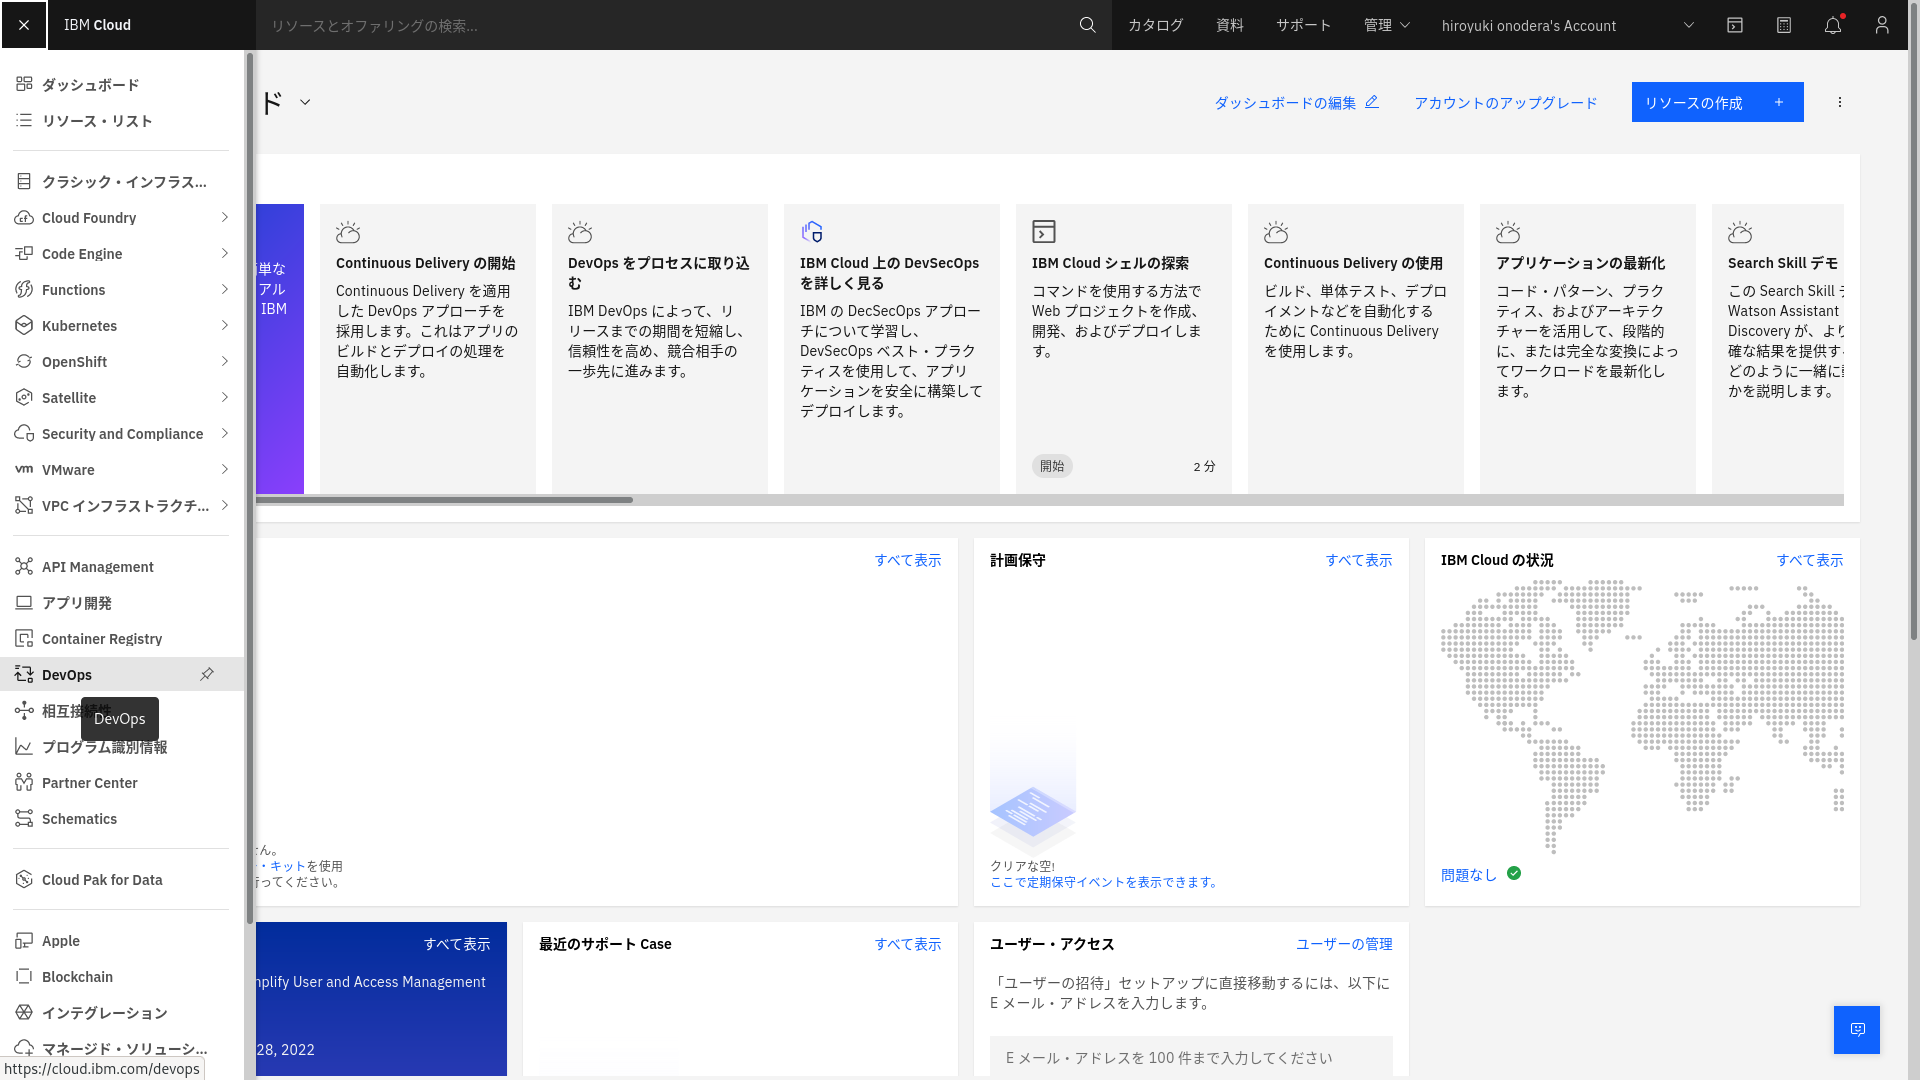Open Container Registry from the sidebar
Image resolution: width=1920 pixels, height=1080 pixels.
101,638
